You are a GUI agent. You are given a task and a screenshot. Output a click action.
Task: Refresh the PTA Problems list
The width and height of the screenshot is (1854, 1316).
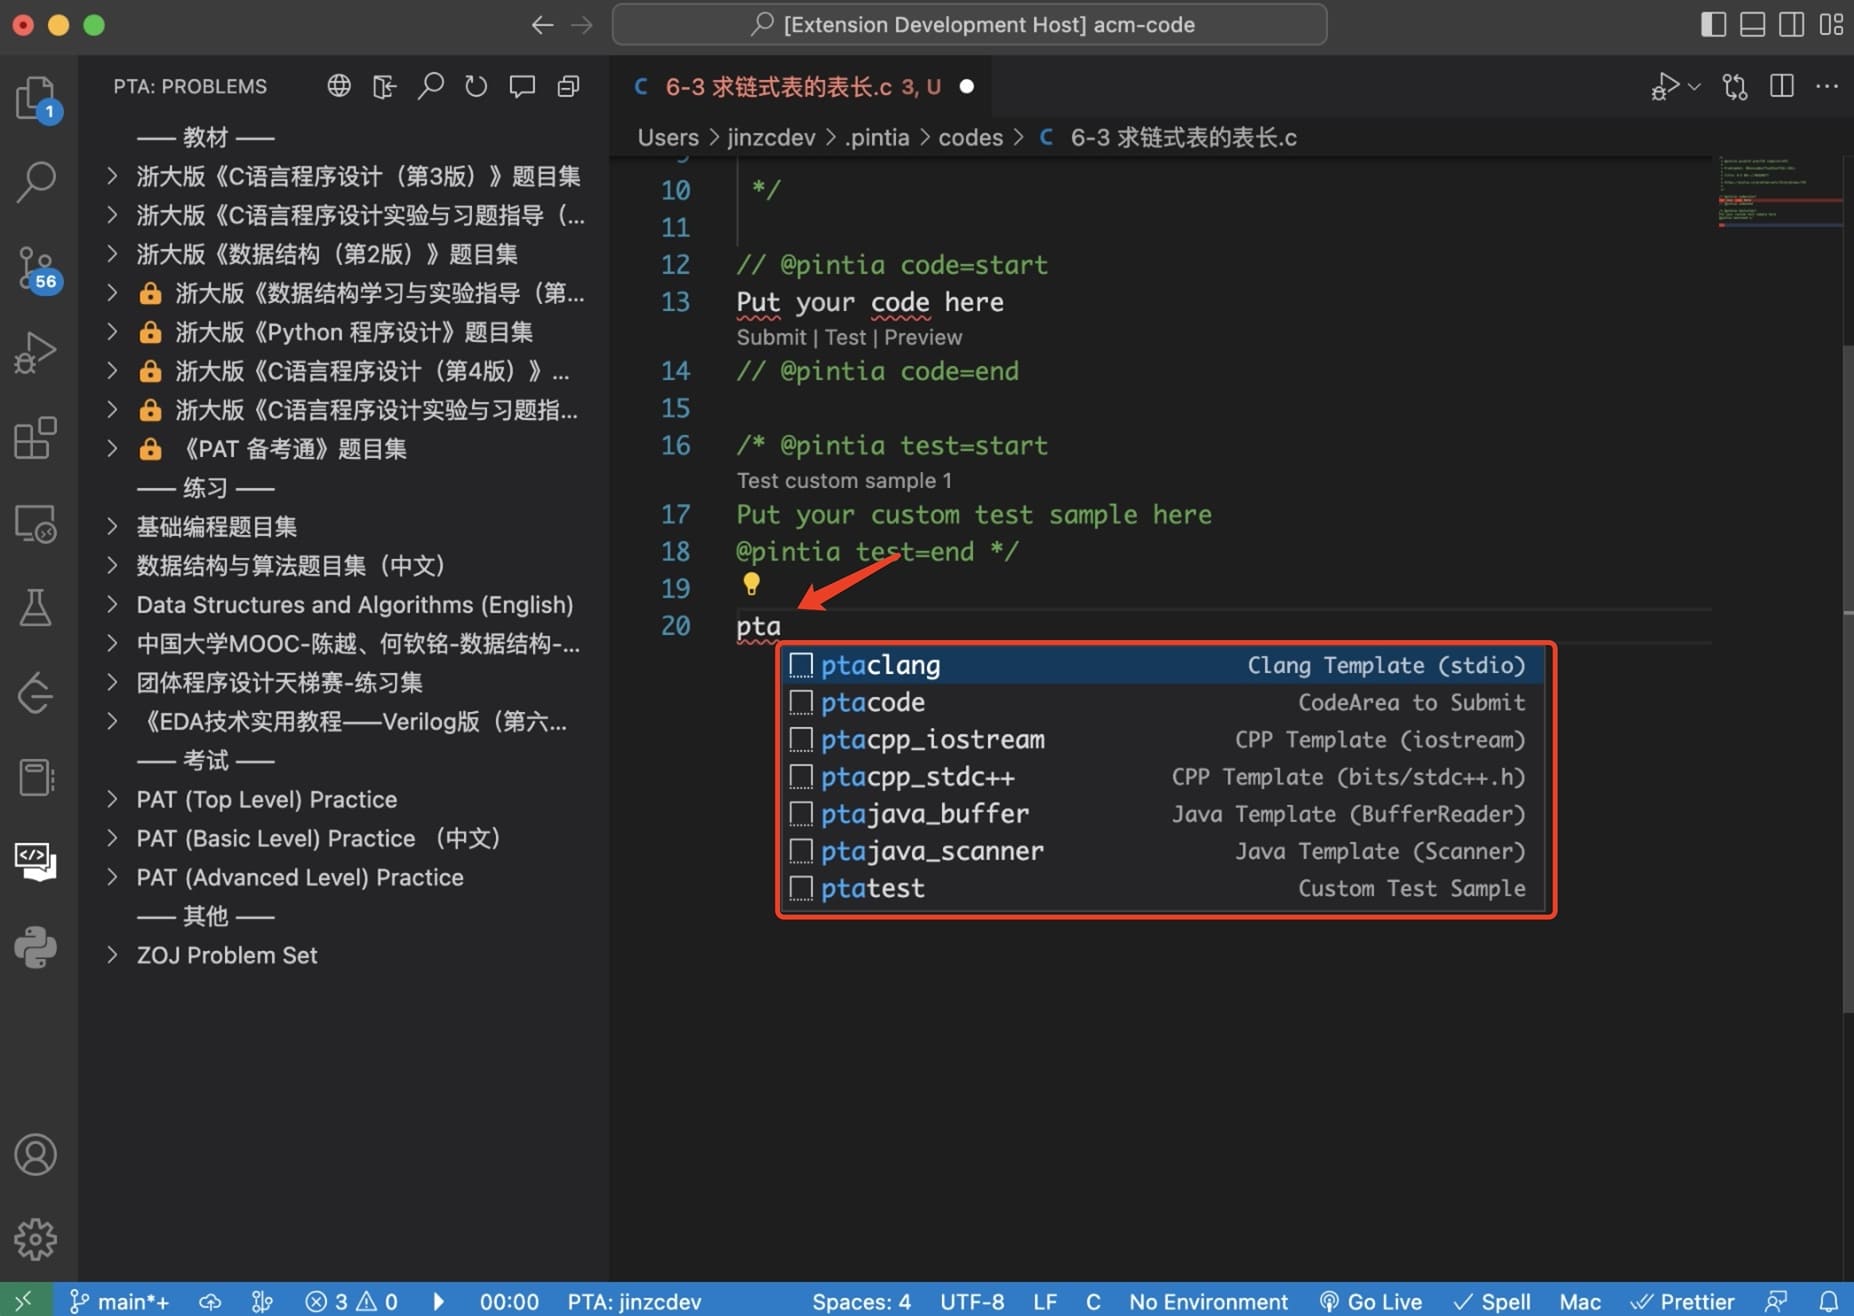(476, 86)
